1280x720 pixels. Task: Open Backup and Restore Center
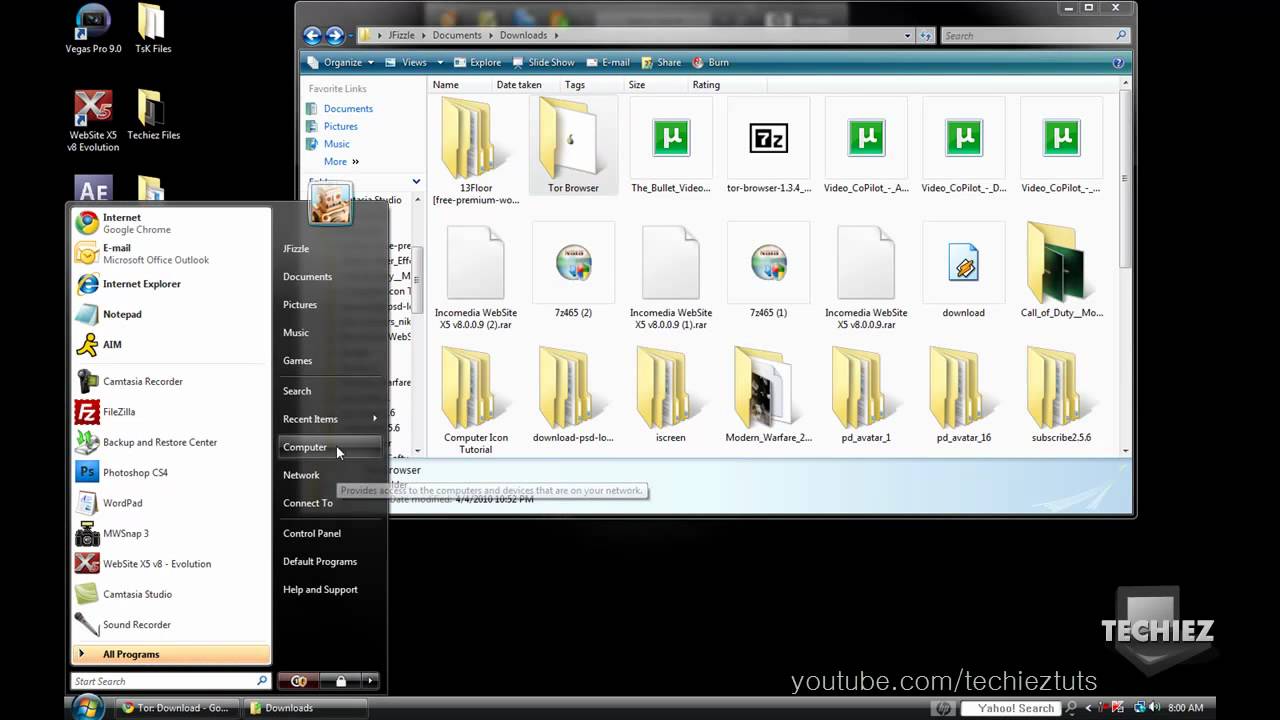coord(170,442)
